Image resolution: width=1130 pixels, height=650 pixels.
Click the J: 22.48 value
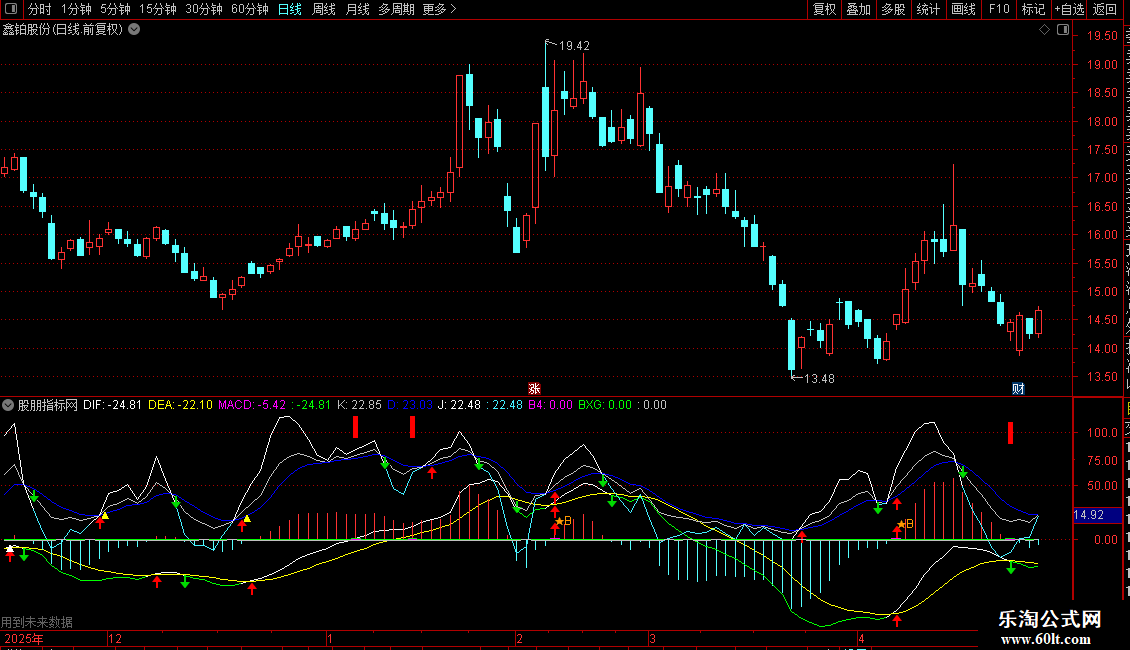coord(459,405)
